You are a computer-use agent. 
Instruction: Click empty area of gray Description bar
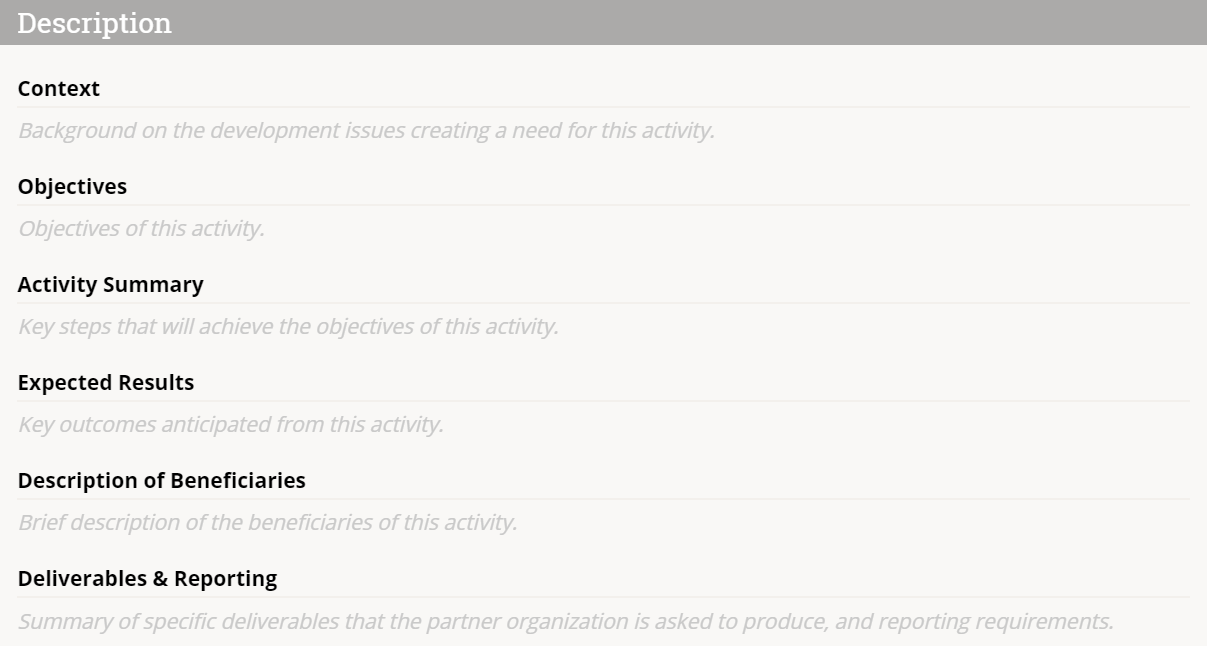tap(690, 23)
